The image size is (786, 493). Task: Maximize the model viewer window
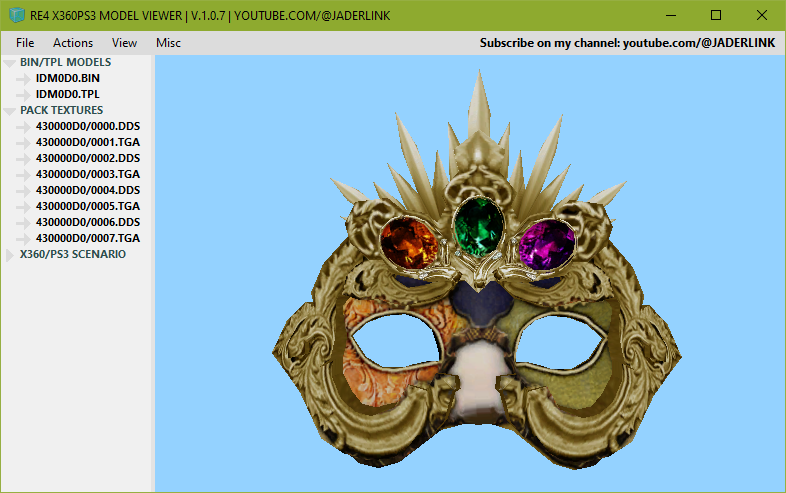(716, 16)
